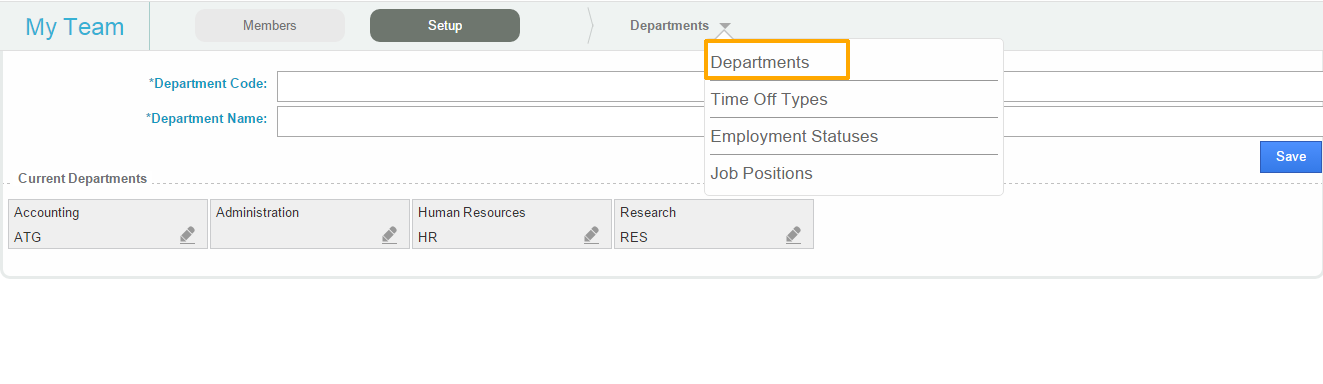This screenshot has width=1323, height=384.
Task: Click pencil icon on Administration card
Action: click(389, 235)
